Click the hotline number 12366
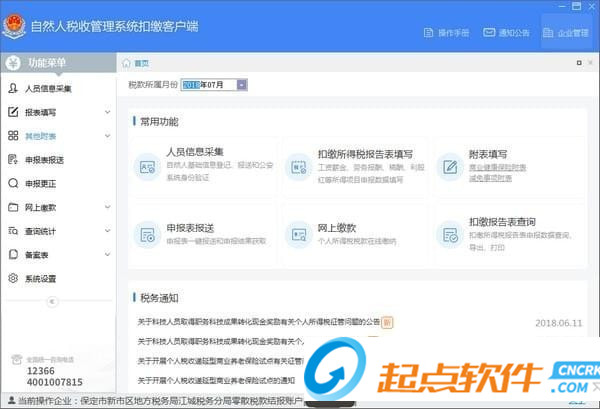The width and height of the screenshot is (600, 409). click(41, 371)
